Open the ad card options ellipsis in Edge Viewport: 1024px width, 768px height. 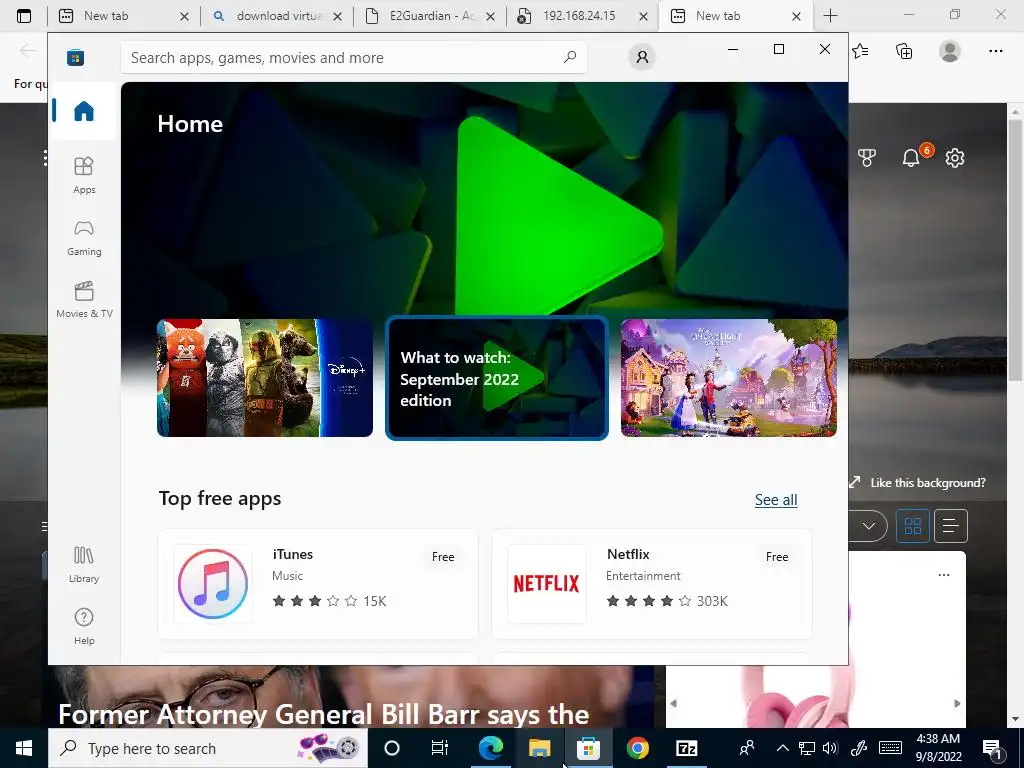point(944,575)
